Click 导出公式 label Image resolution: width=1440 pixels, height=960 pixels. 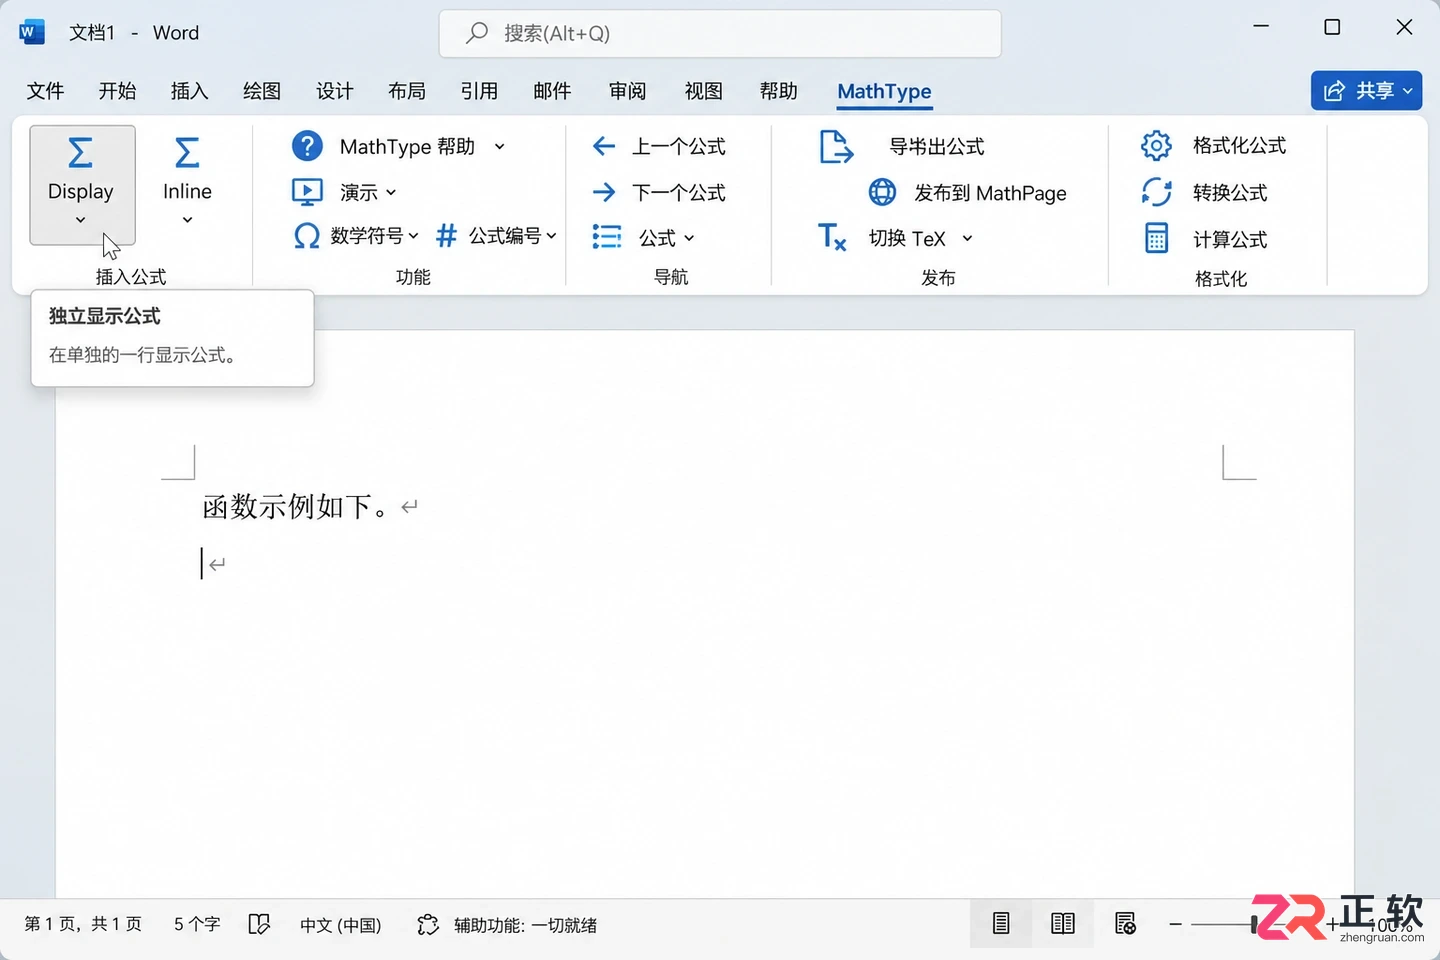[x=937, y=147]
